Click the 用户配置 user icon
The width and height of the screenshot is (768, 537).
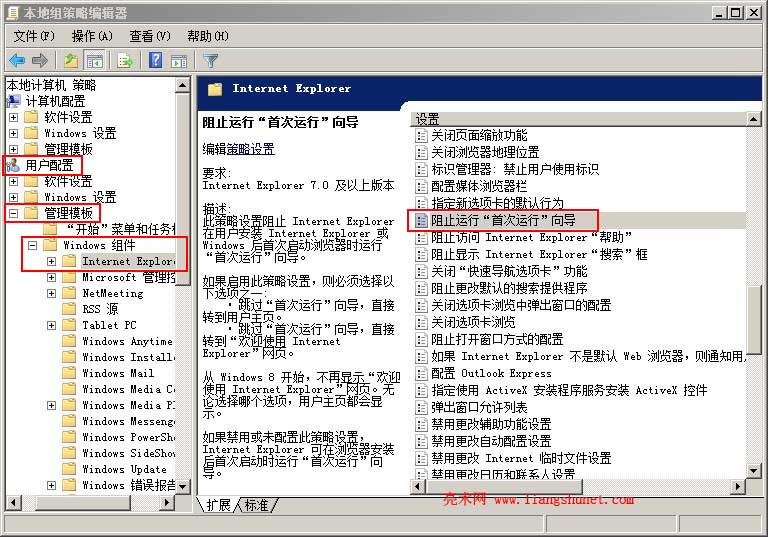(13, 166)
